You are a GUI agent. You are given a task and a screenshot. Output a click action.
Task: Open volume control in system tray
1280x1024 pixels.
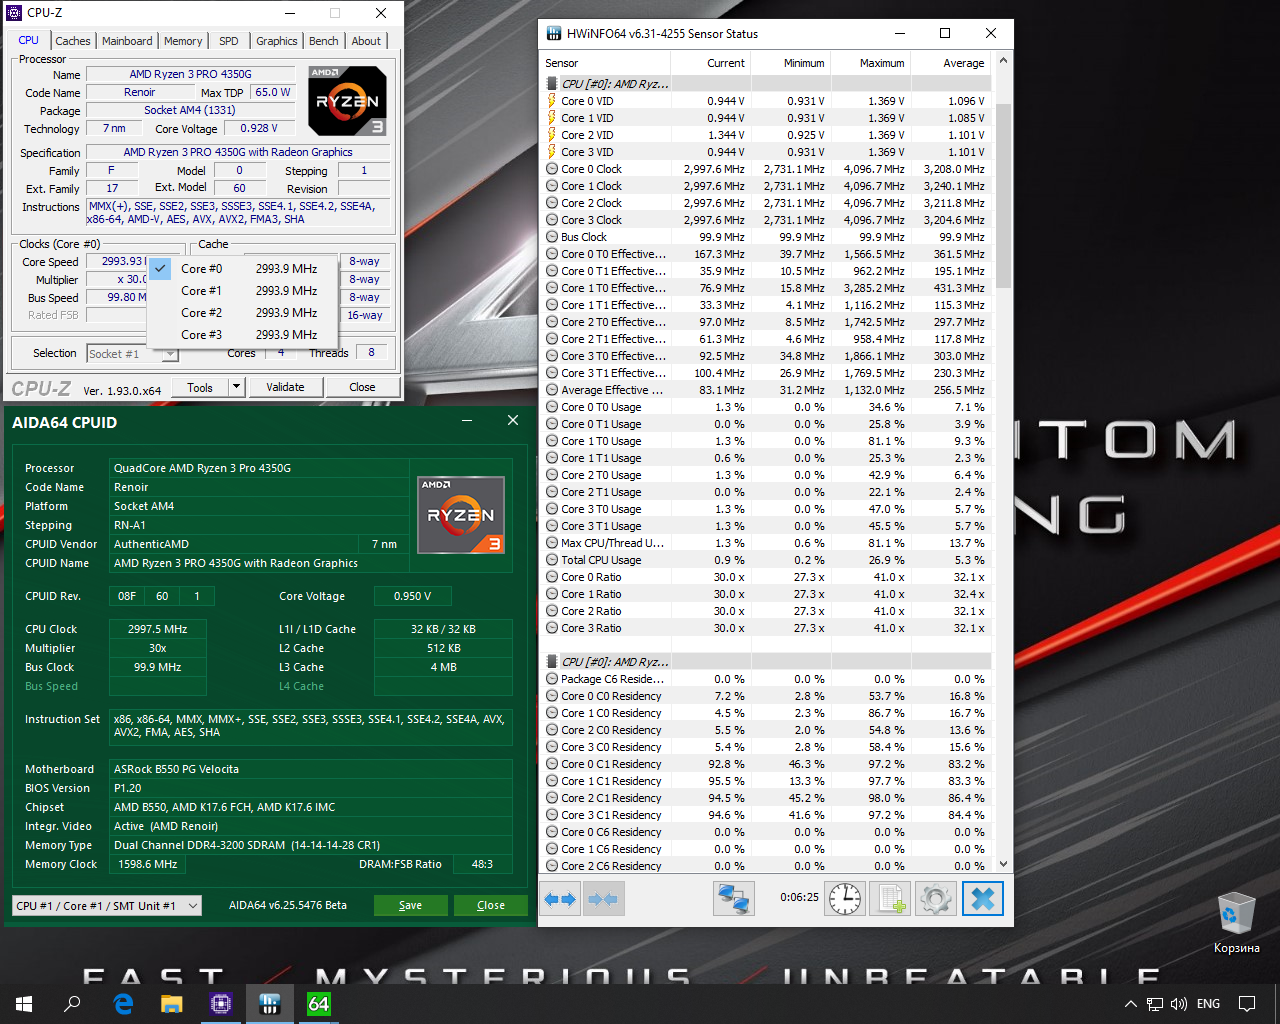(1179, 1004)
